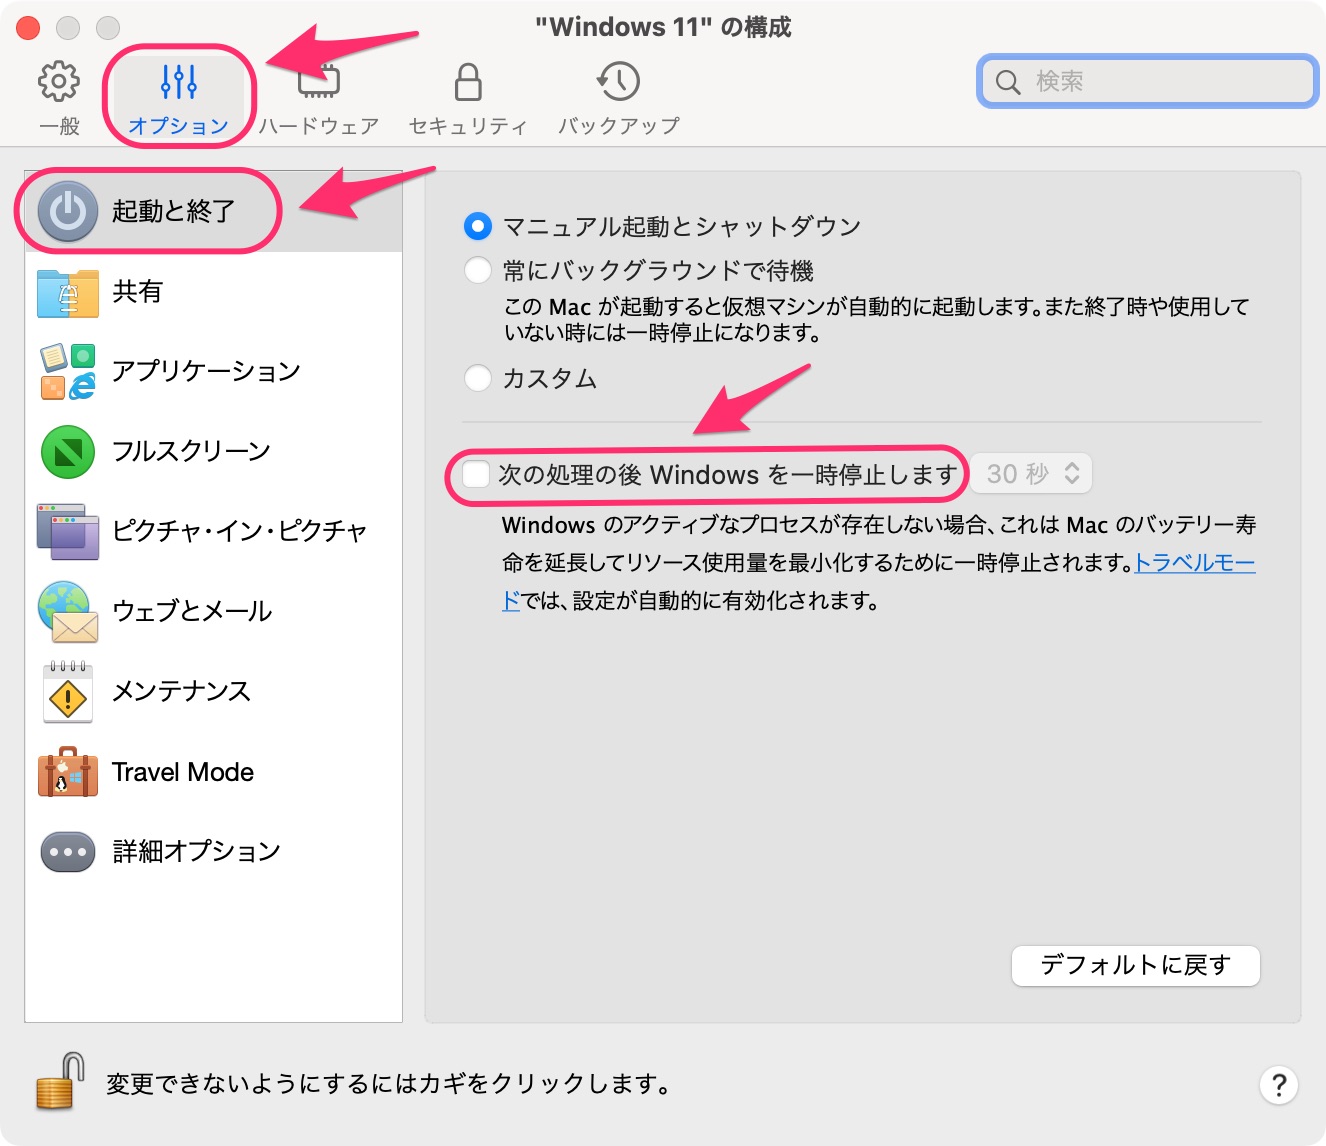Select the カスタム radio button
The width and height of the screenshot is (1326, 1146).
coord(478,378)
